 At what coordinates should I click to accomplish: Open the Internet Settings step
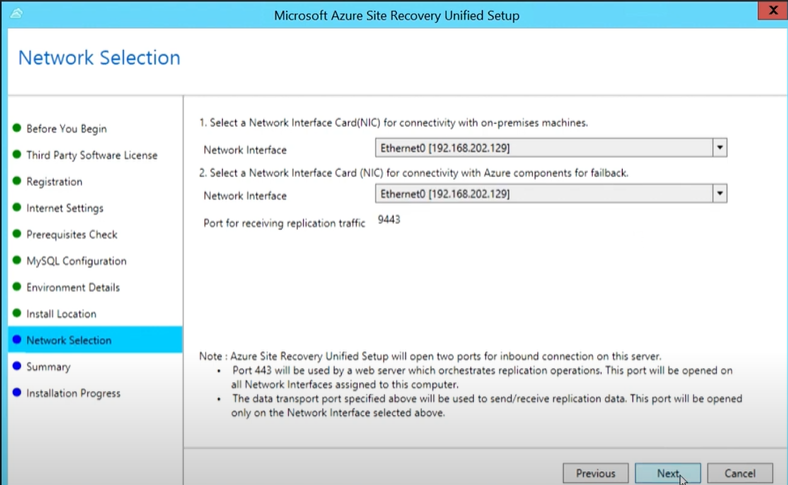coord(65,208)
